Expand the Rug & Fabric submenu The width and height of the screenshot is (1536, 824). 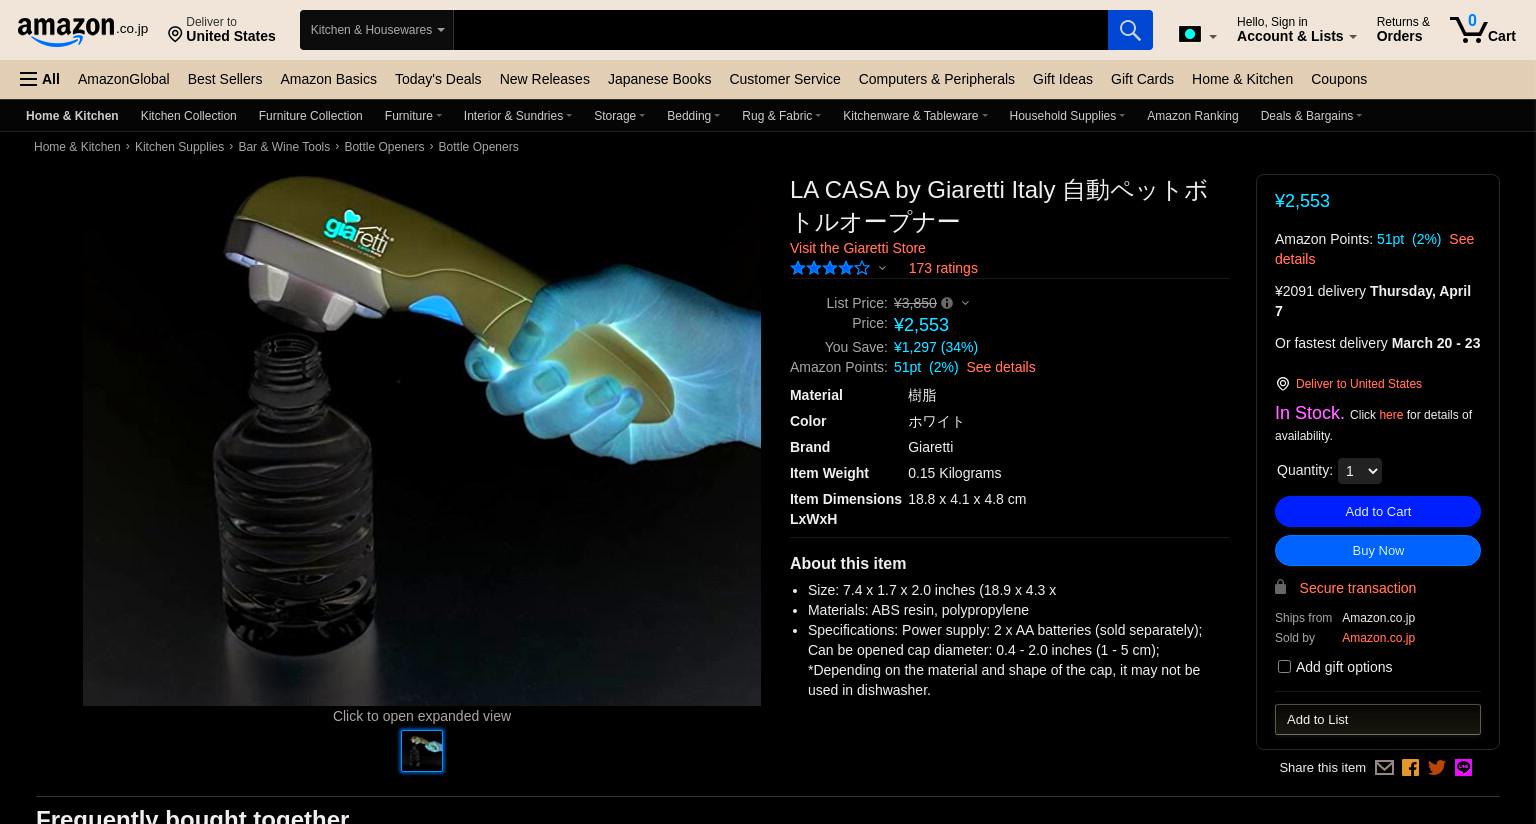781,116
